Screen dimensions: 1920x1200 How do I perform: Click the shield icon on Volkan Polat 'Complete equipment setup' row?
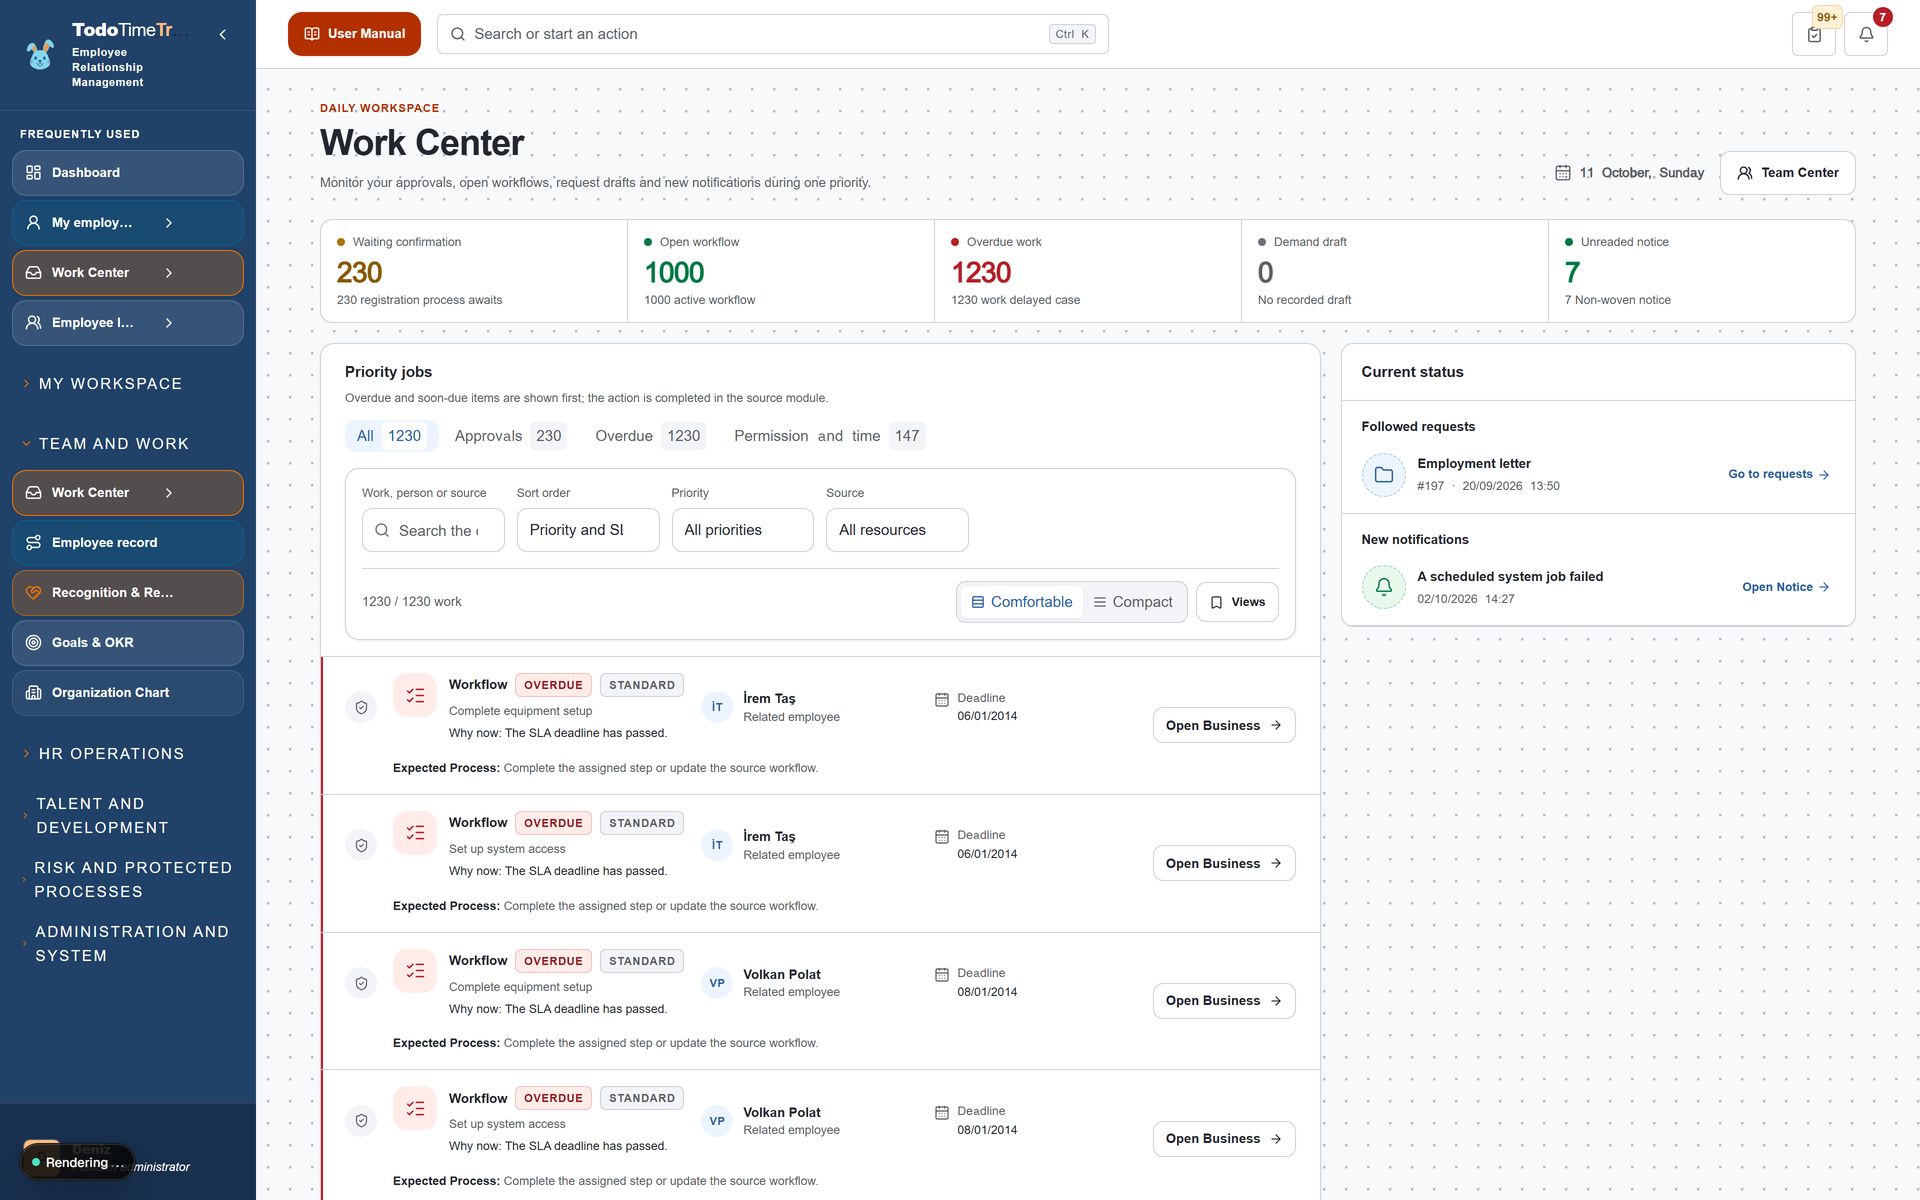coord(361,983)
